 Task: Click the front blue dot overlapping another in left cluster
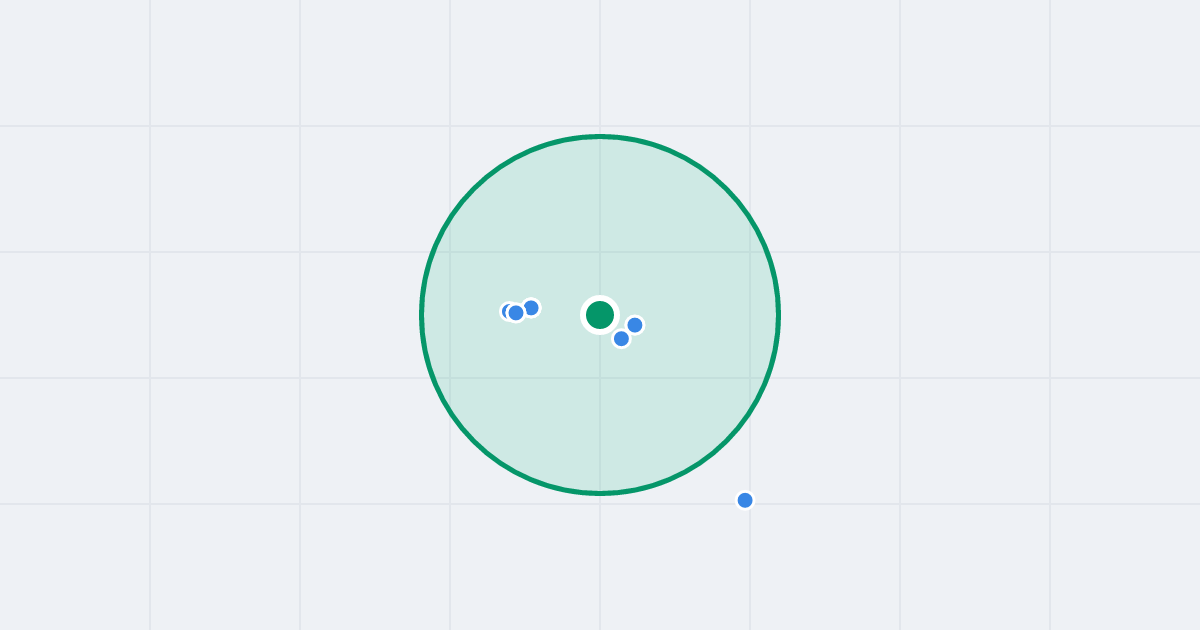point(516,313)
